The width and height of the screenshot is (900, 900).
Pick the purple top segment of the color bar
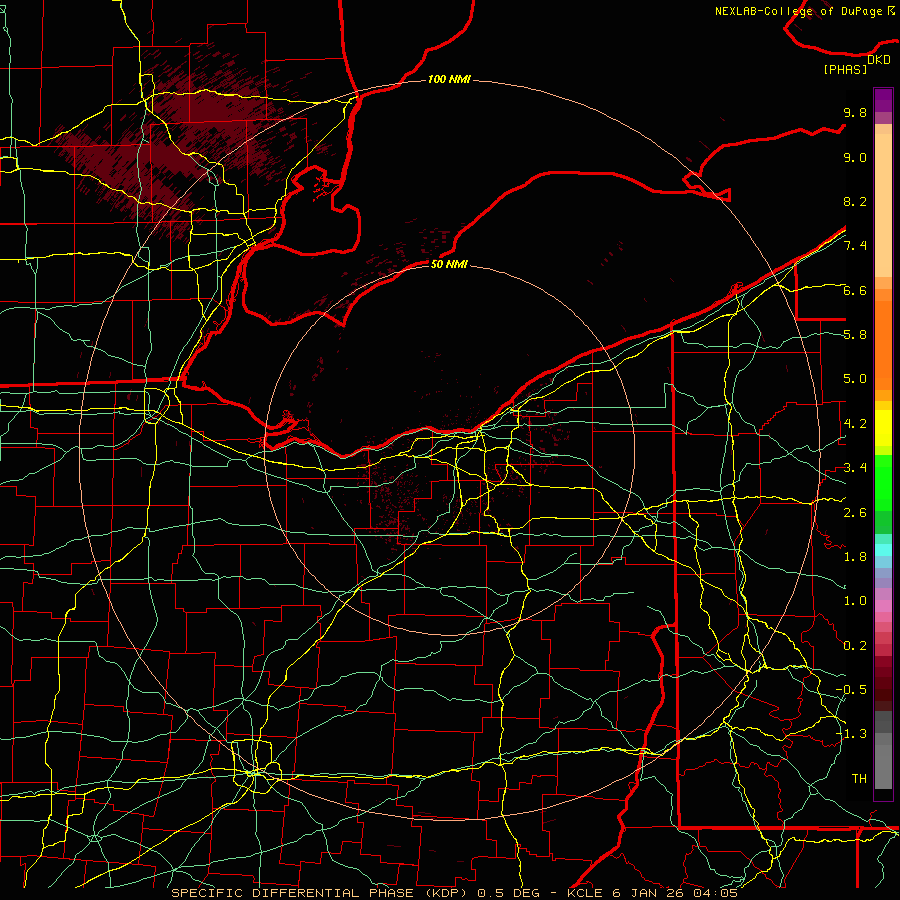click(x=883, y=100)
